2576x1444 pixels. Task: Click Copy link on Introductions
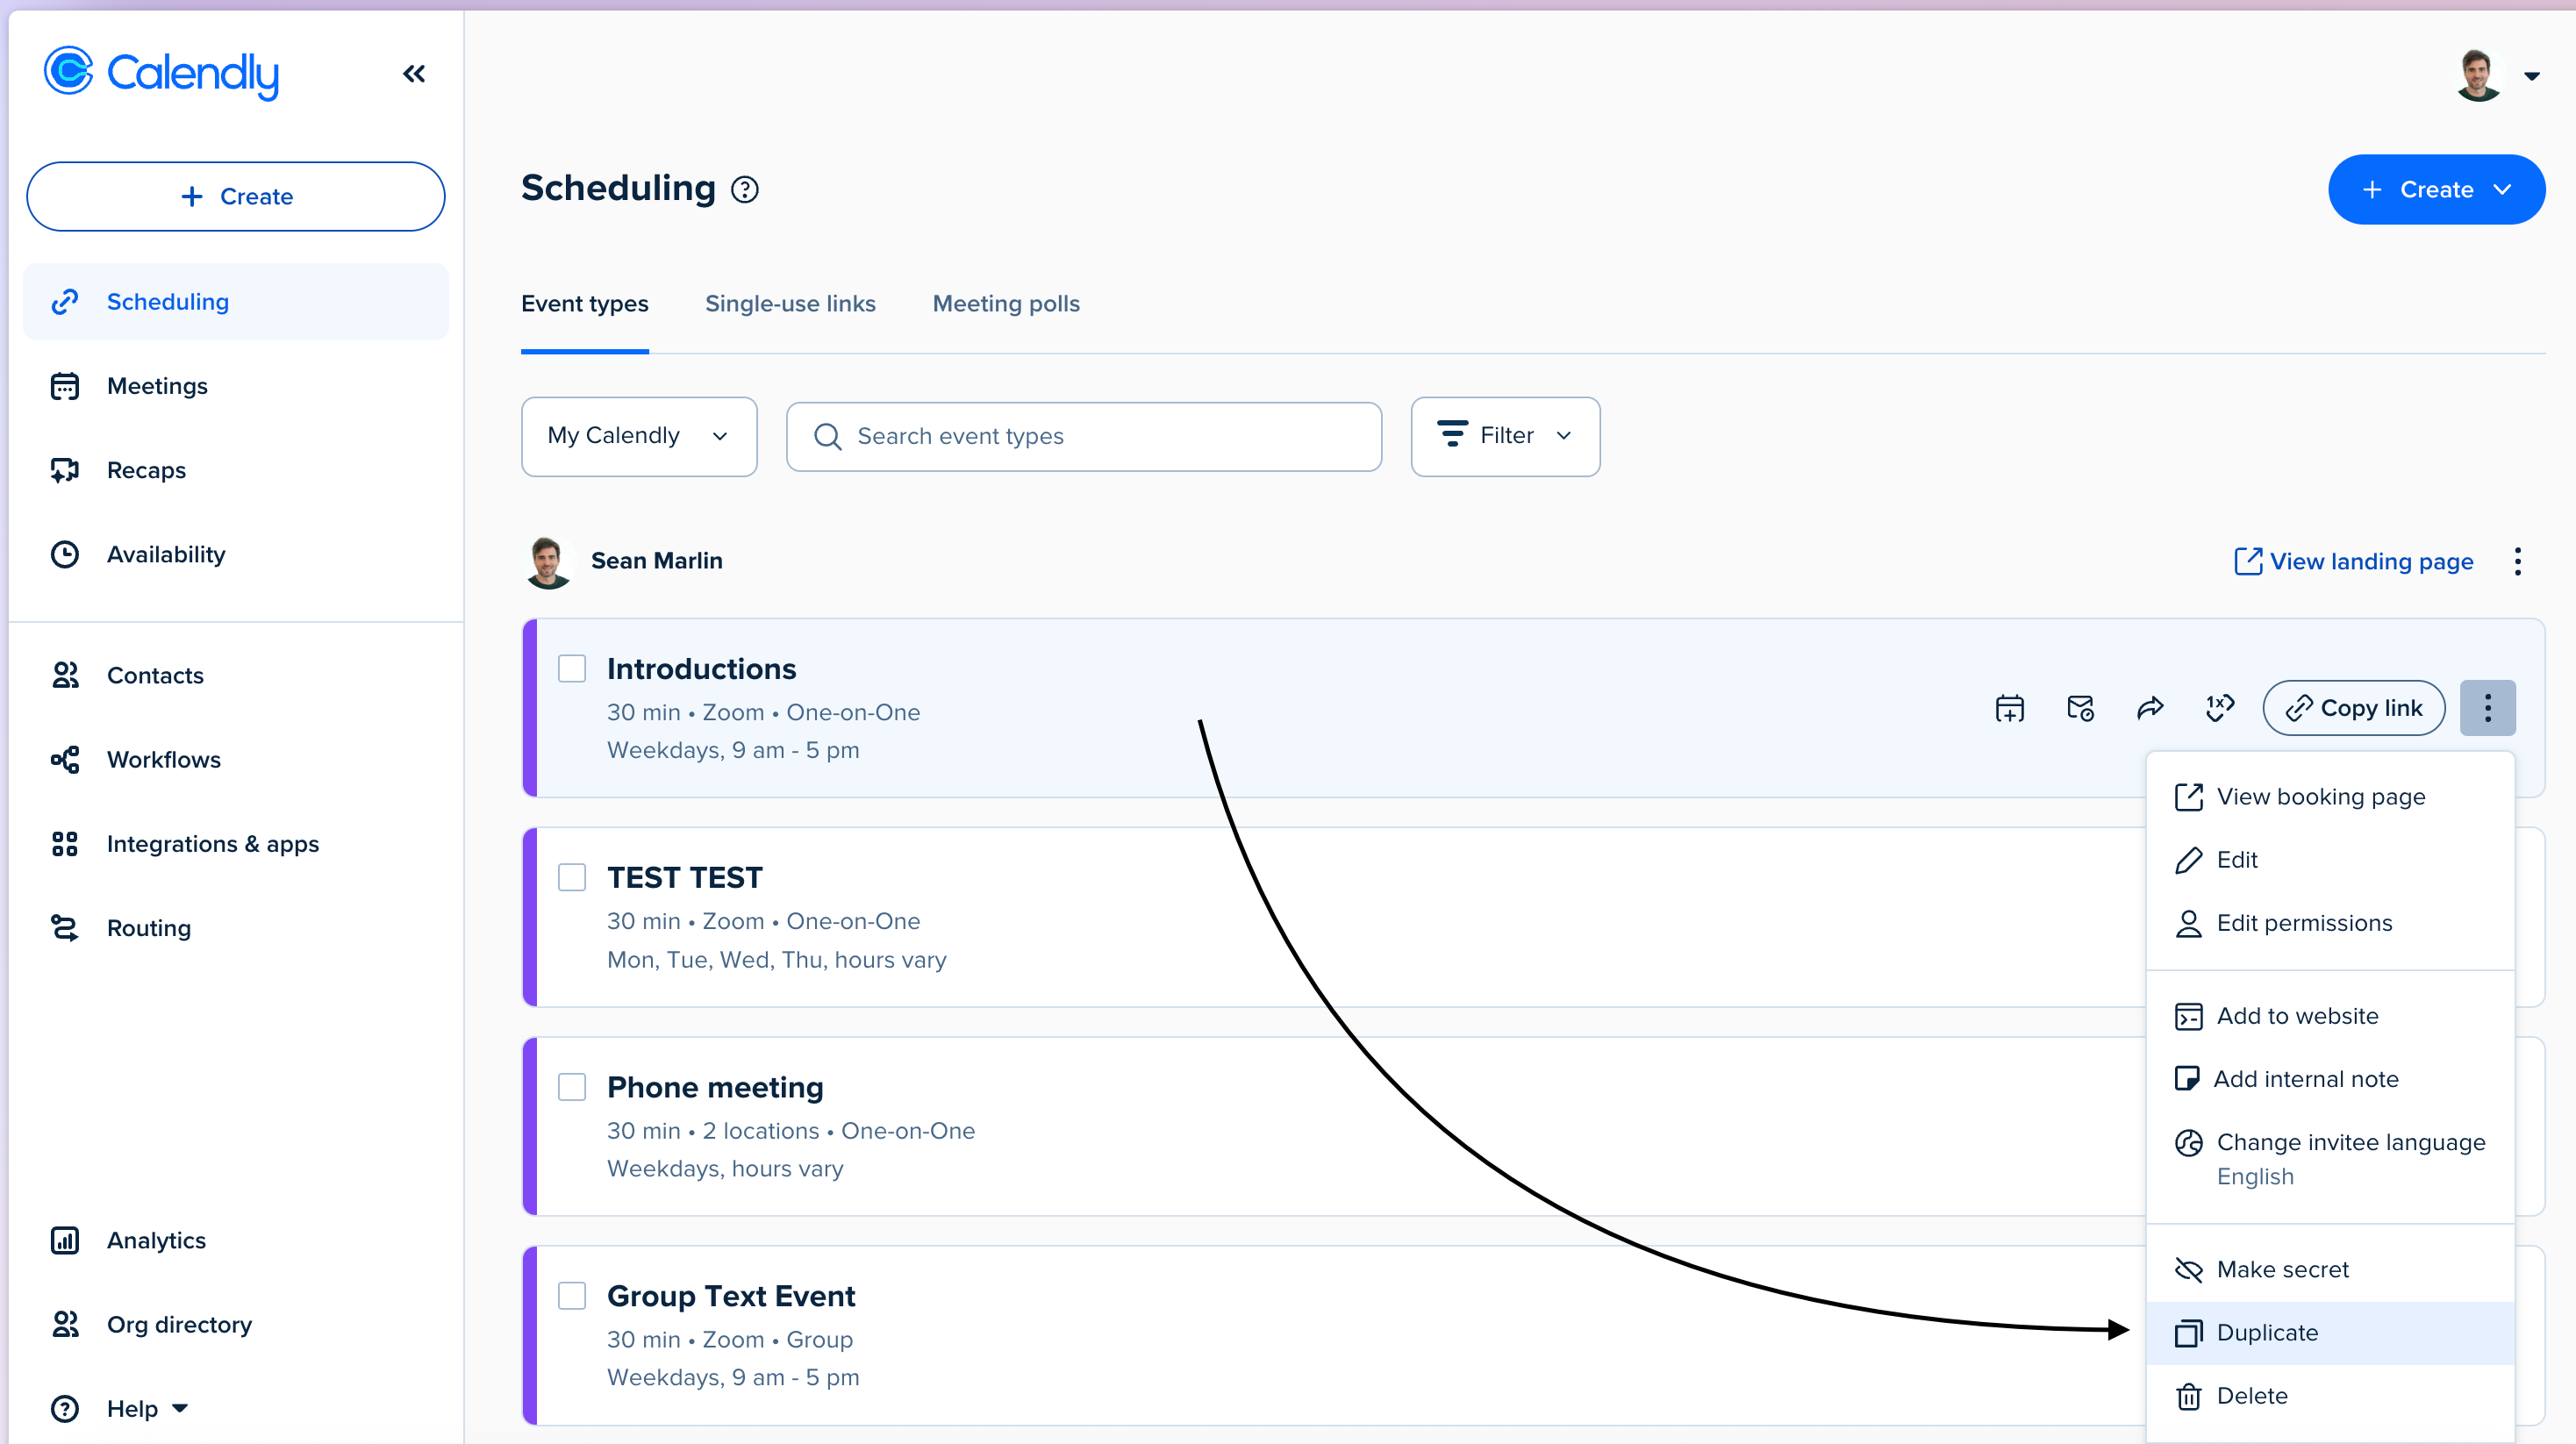point(2354,708)
